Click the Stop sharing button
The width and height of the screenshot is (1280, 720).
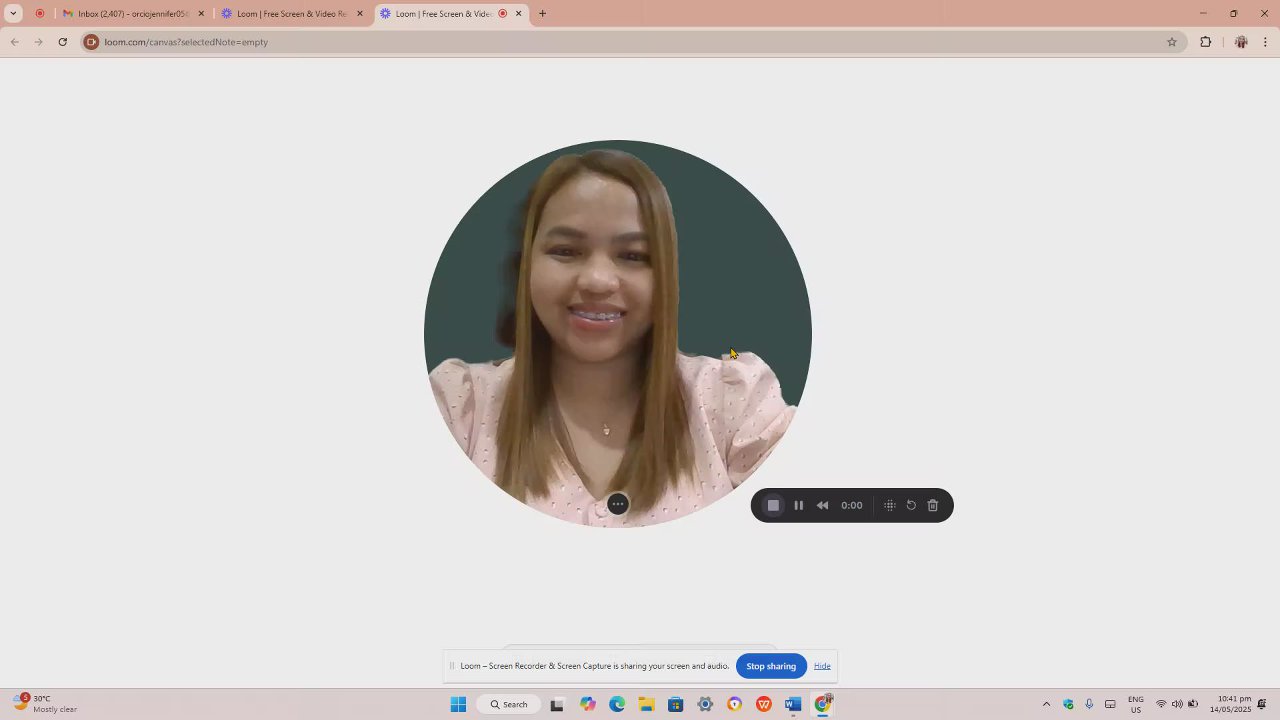click(771, 666)
